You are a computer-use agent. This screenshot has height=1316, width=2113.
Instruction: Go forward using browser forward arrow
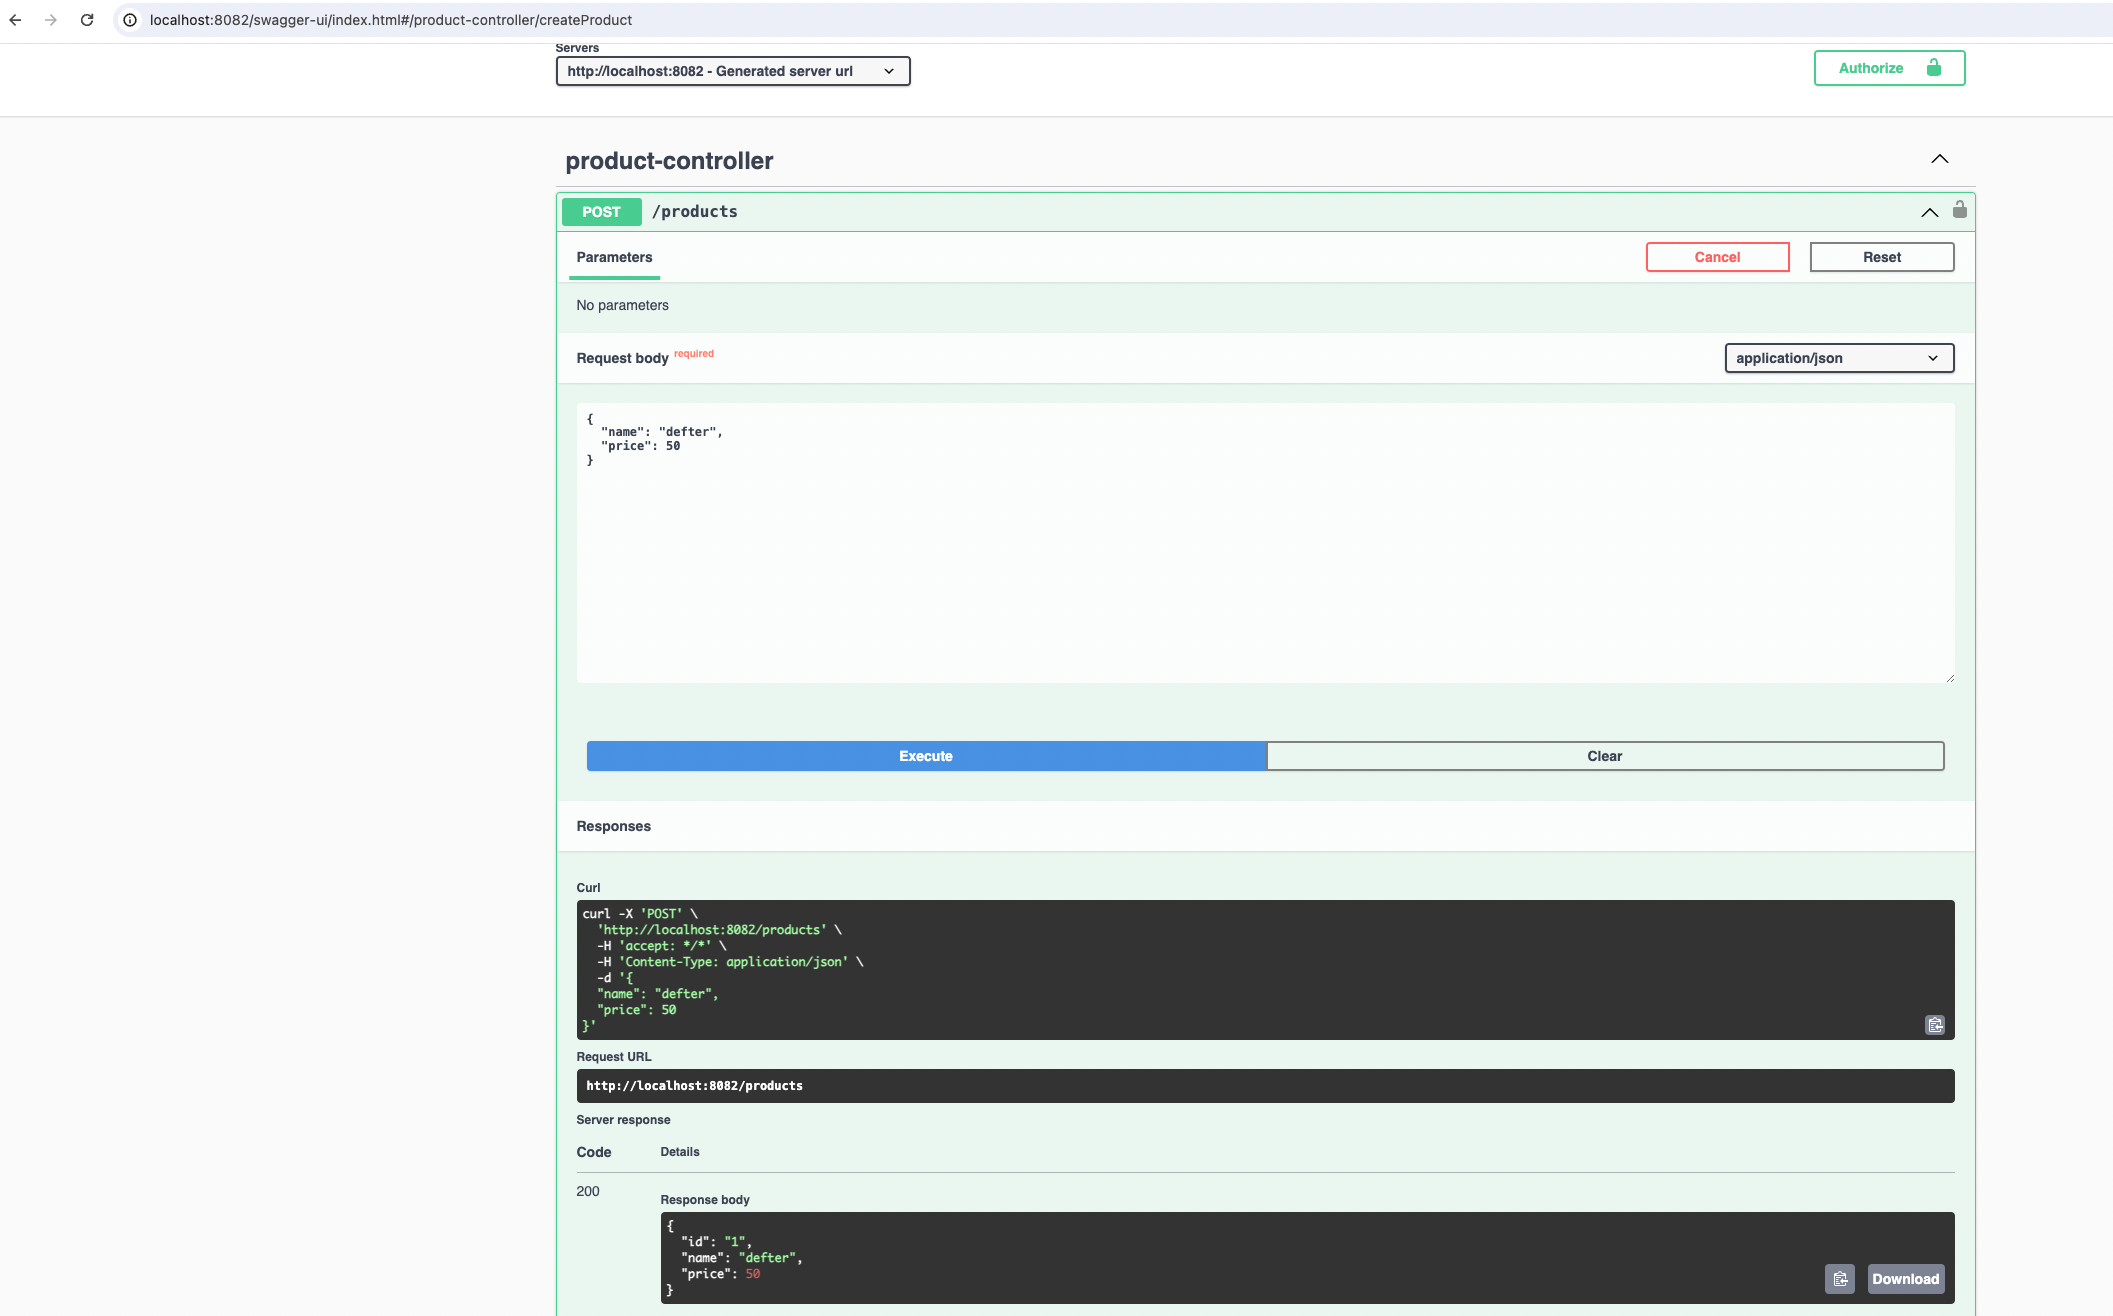51,20
